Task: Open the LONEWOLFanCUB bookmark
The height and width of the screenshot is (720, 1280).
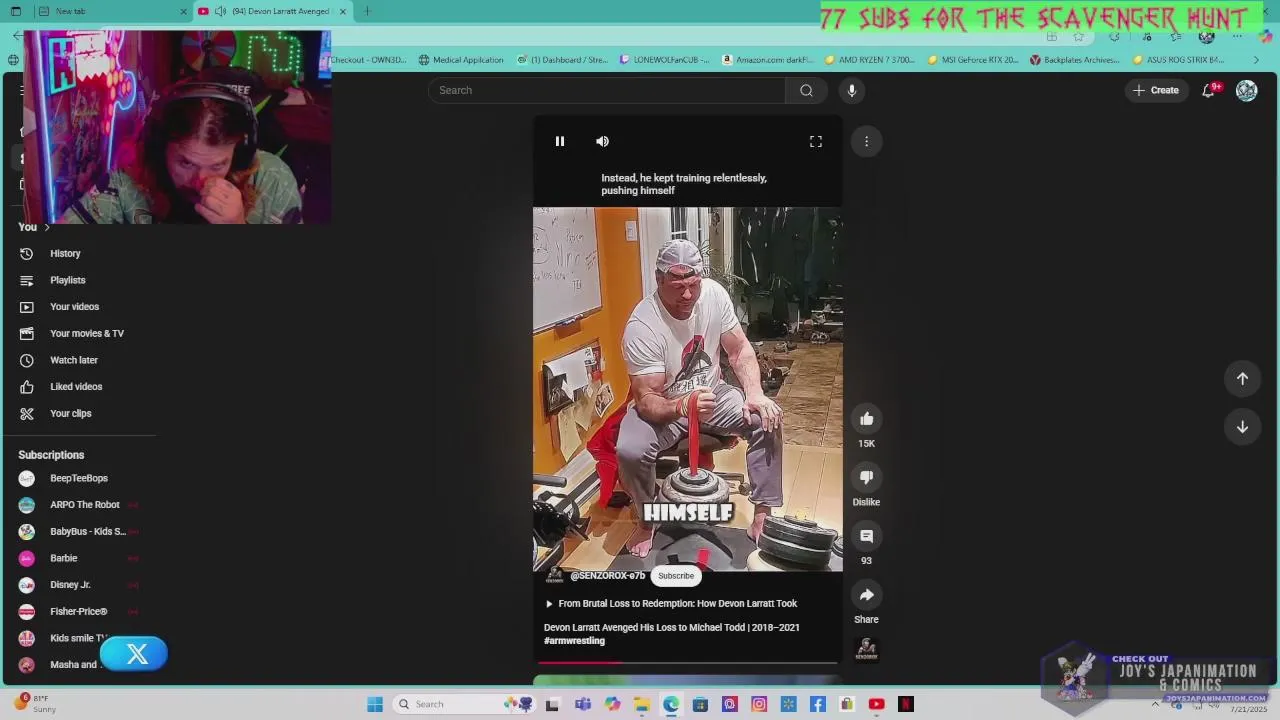Action: point(665,60)
